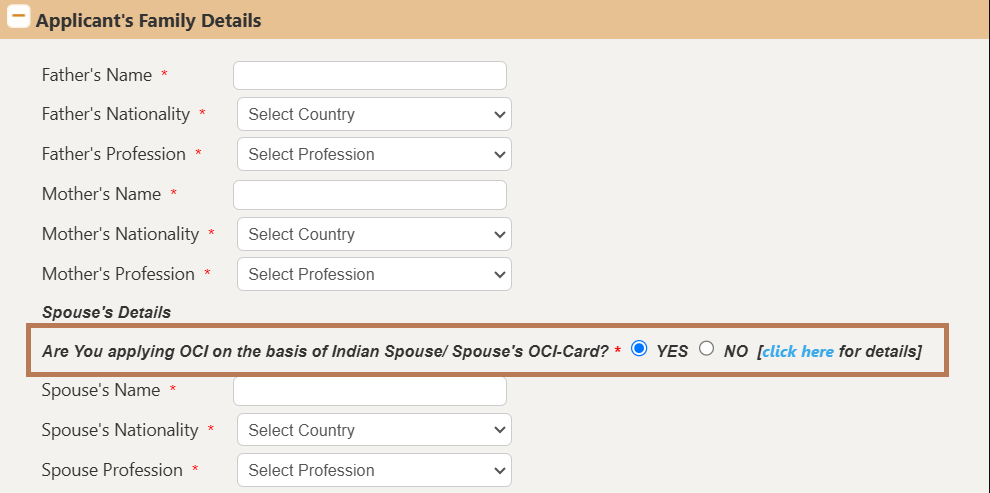
Task: Click the Spouse's Details subheading text
Action: [x=106, y=312]
